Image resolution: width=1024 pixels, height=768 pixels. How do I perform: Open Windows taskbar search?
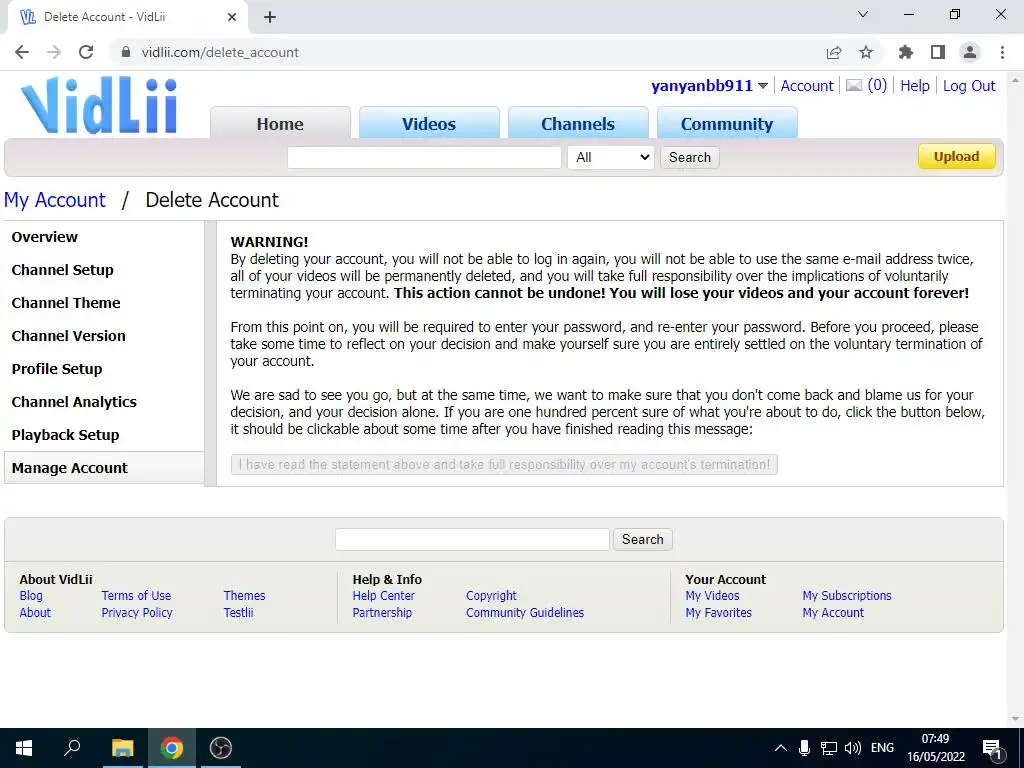(72, 748)
